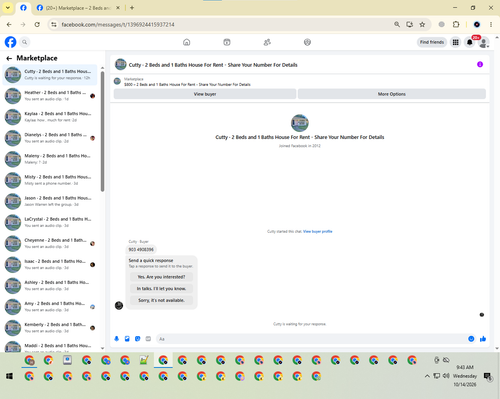
Task: Open the LaCrystal conversation
Action: pyautogui.click(x=50, y=222)
